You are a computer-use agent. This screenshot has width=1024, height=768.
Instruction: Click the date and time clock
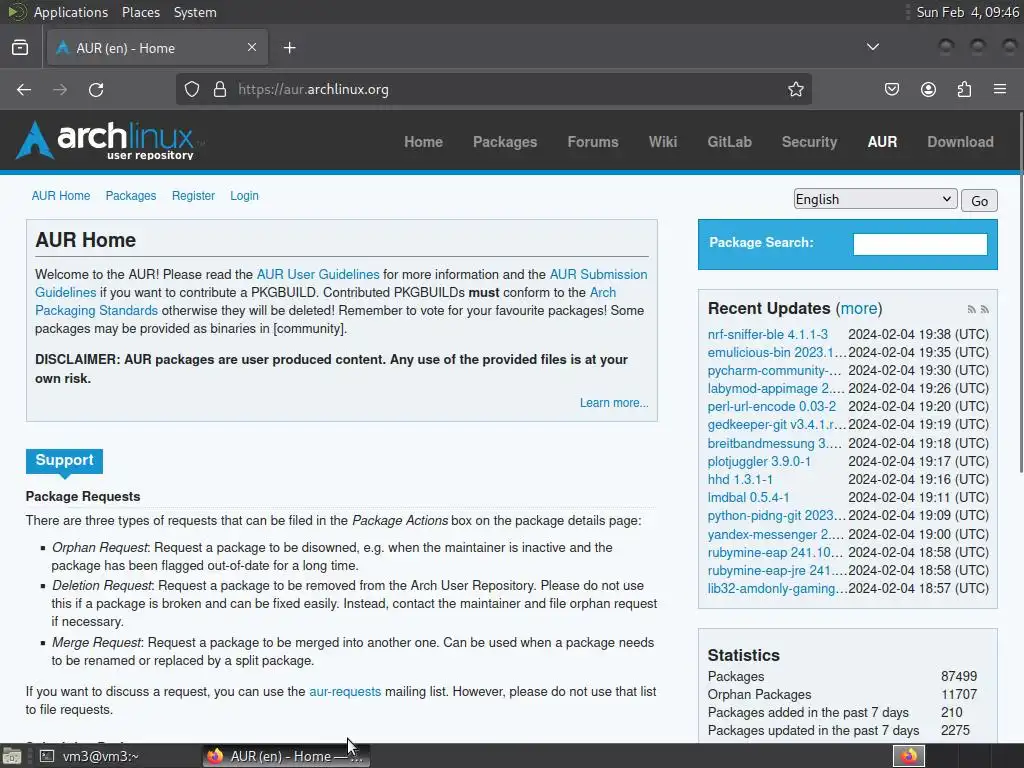[967, 12]
